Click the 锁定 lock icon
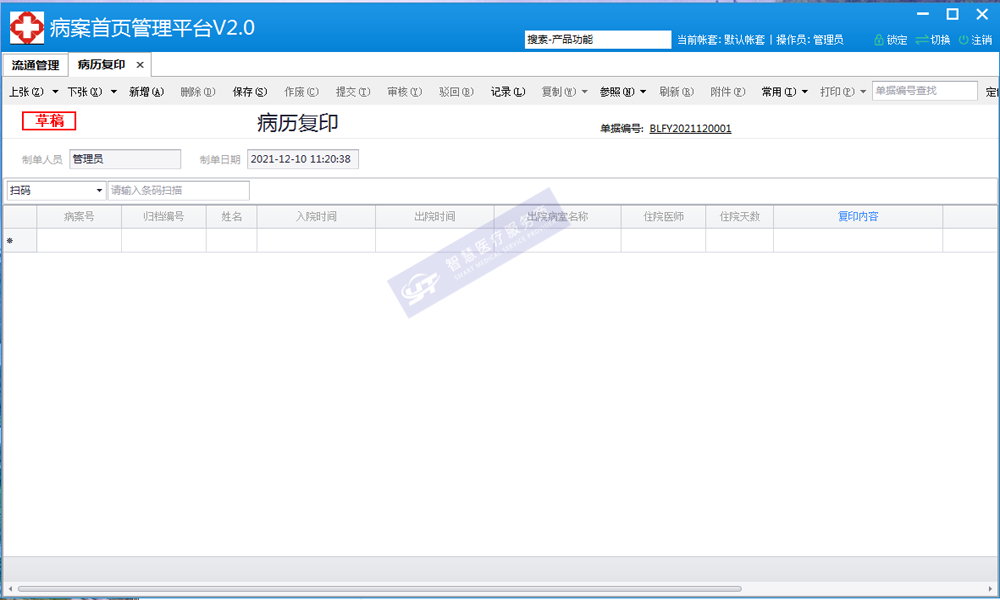1000x600 pixels. [879, 40]
